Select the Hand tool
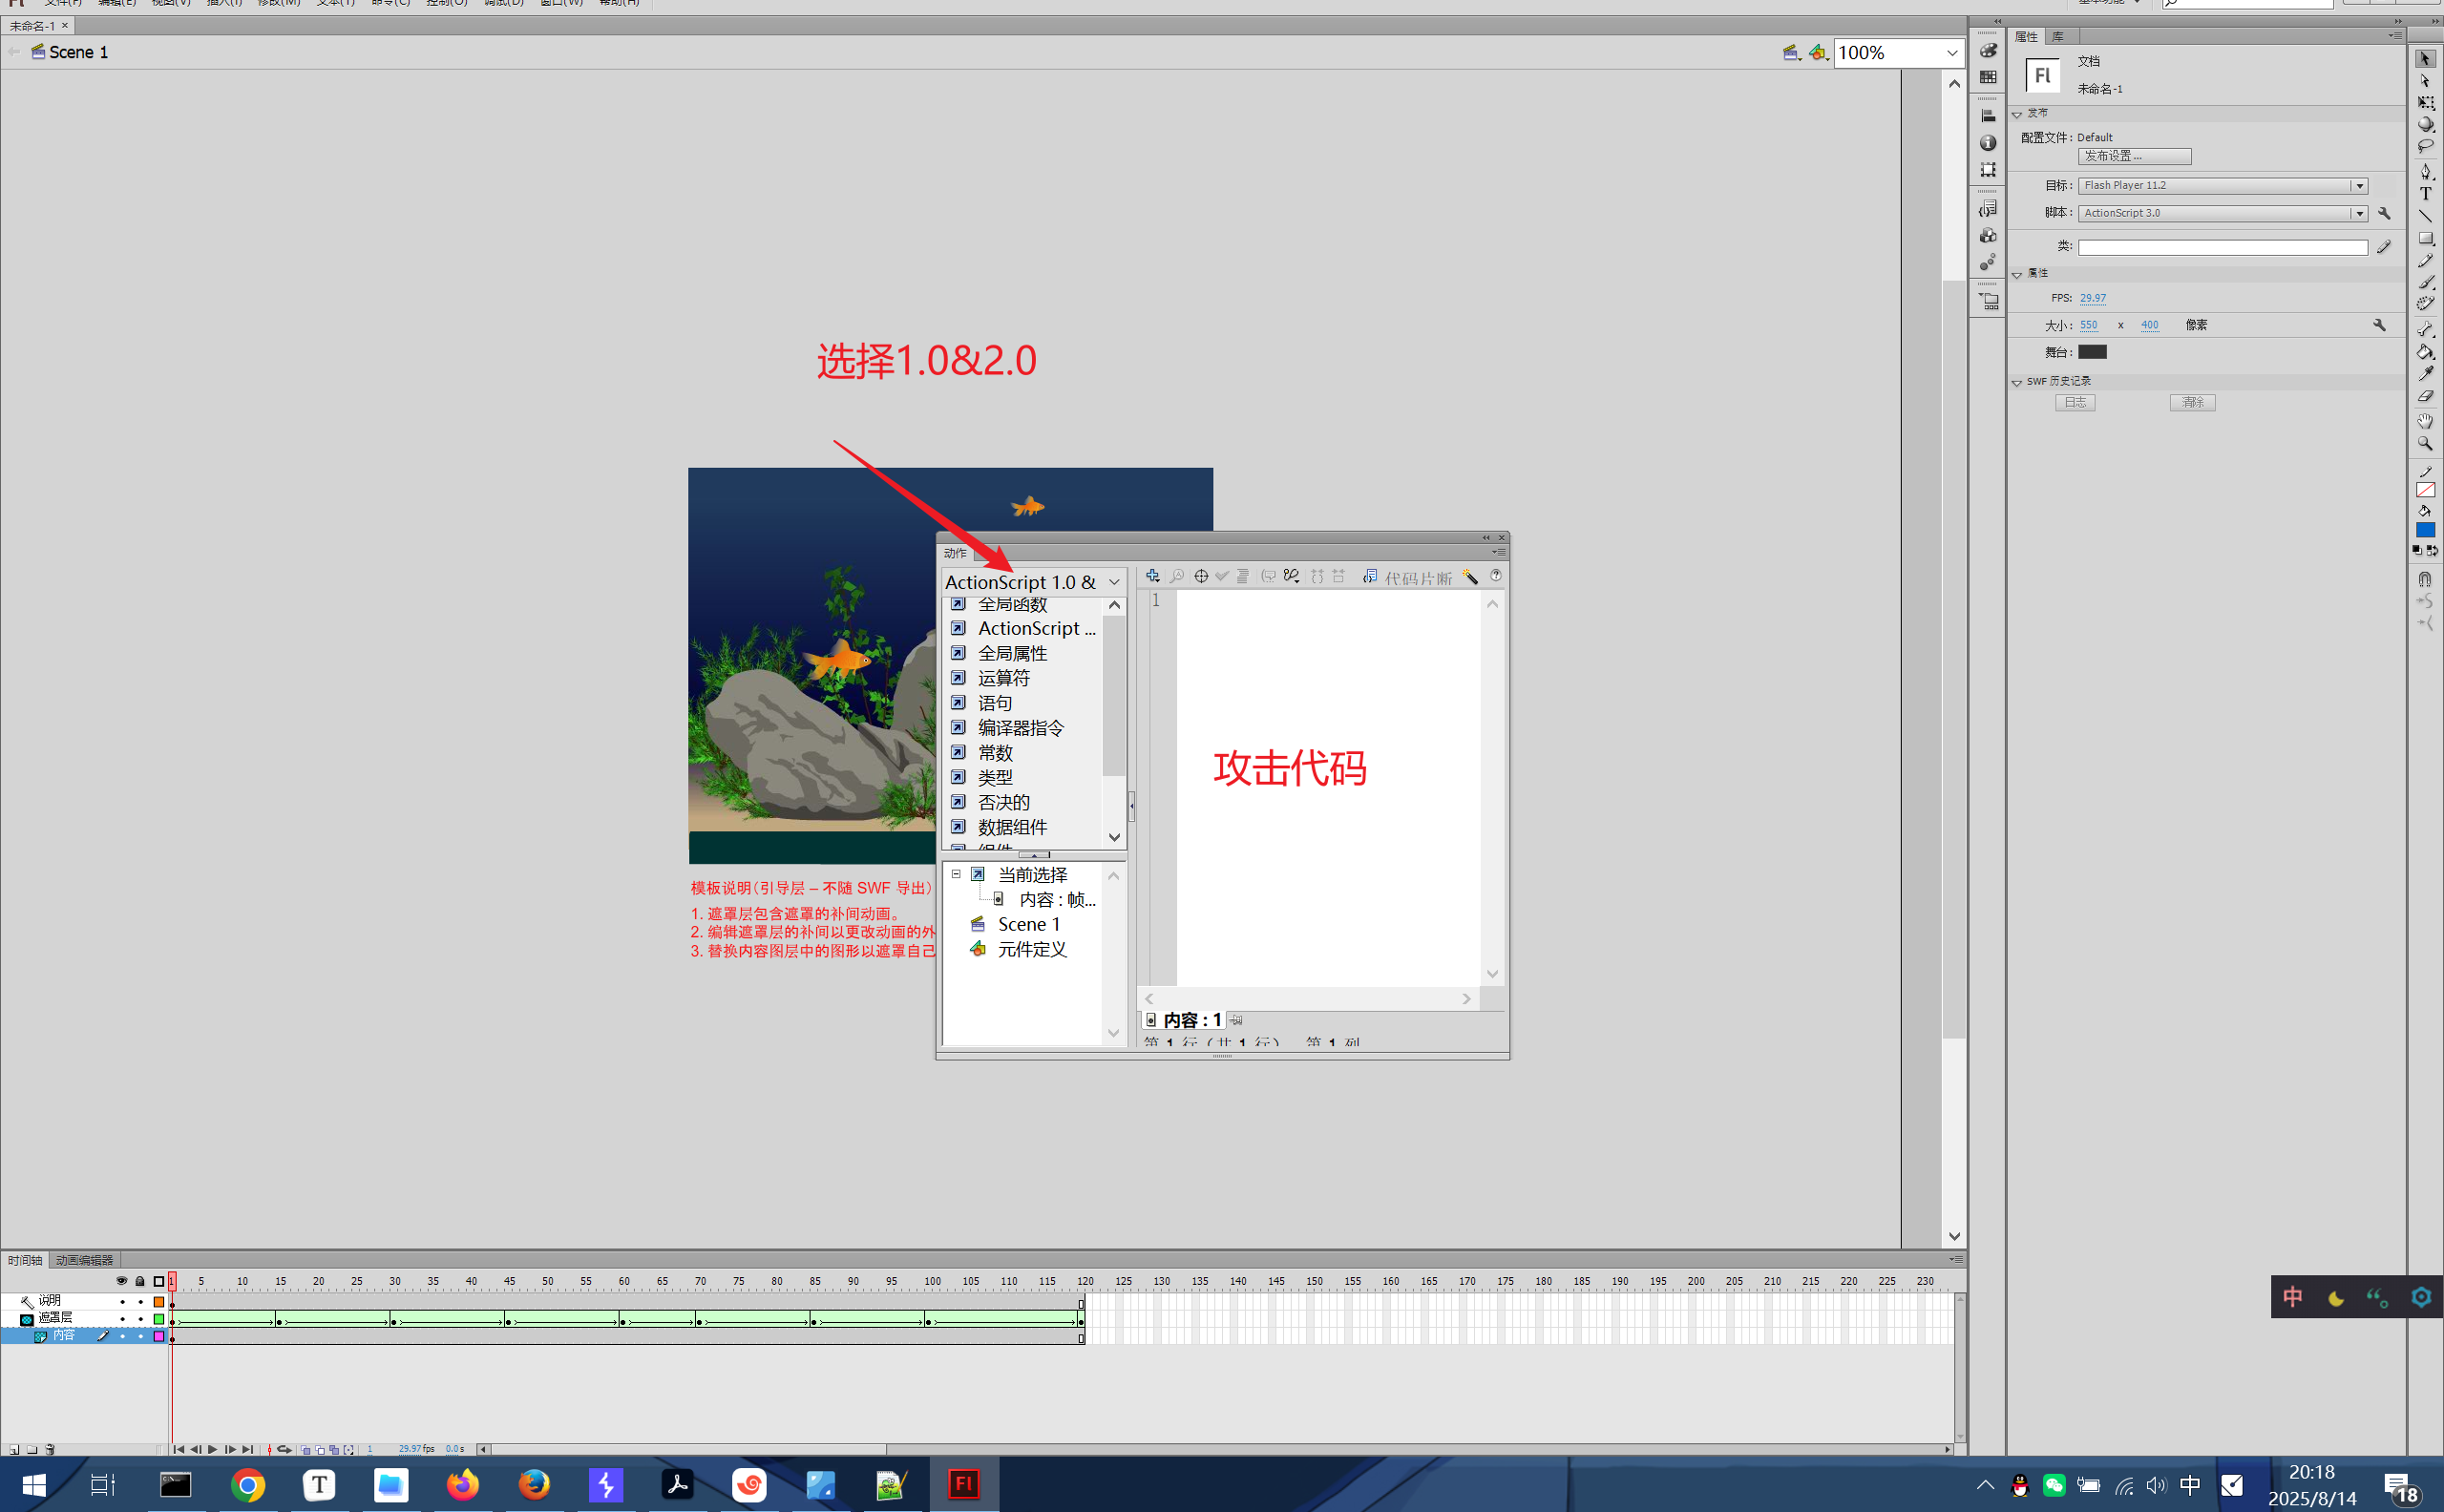This screenshot has height=1512, width=2444. point(2425,421)
